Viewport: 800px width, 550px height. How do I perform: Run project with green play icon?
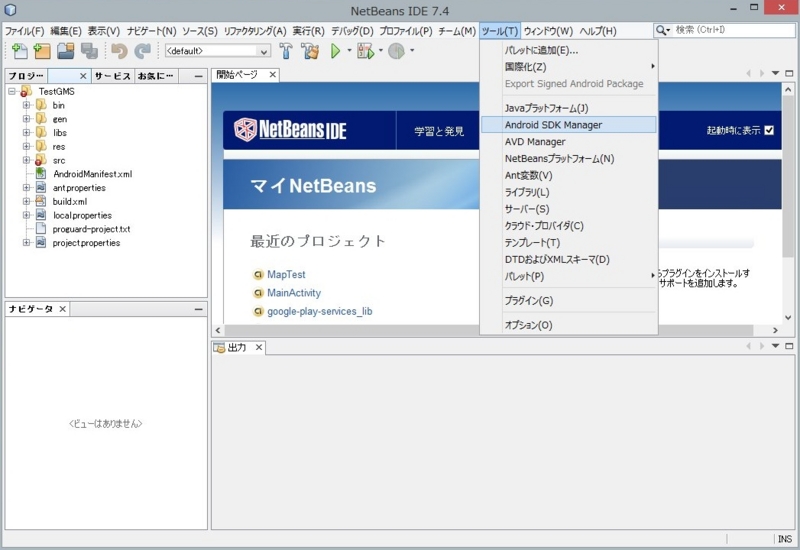click(335, 51)
